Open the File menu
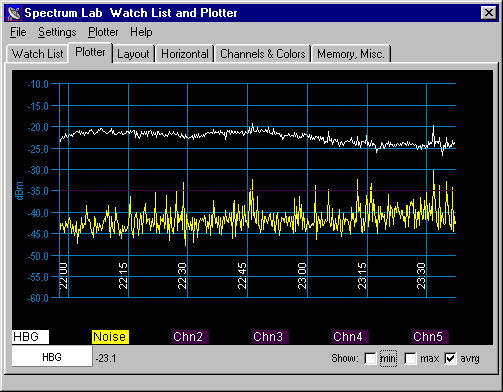The width and height of the screenshot is (503, 392). pos(18,32)
